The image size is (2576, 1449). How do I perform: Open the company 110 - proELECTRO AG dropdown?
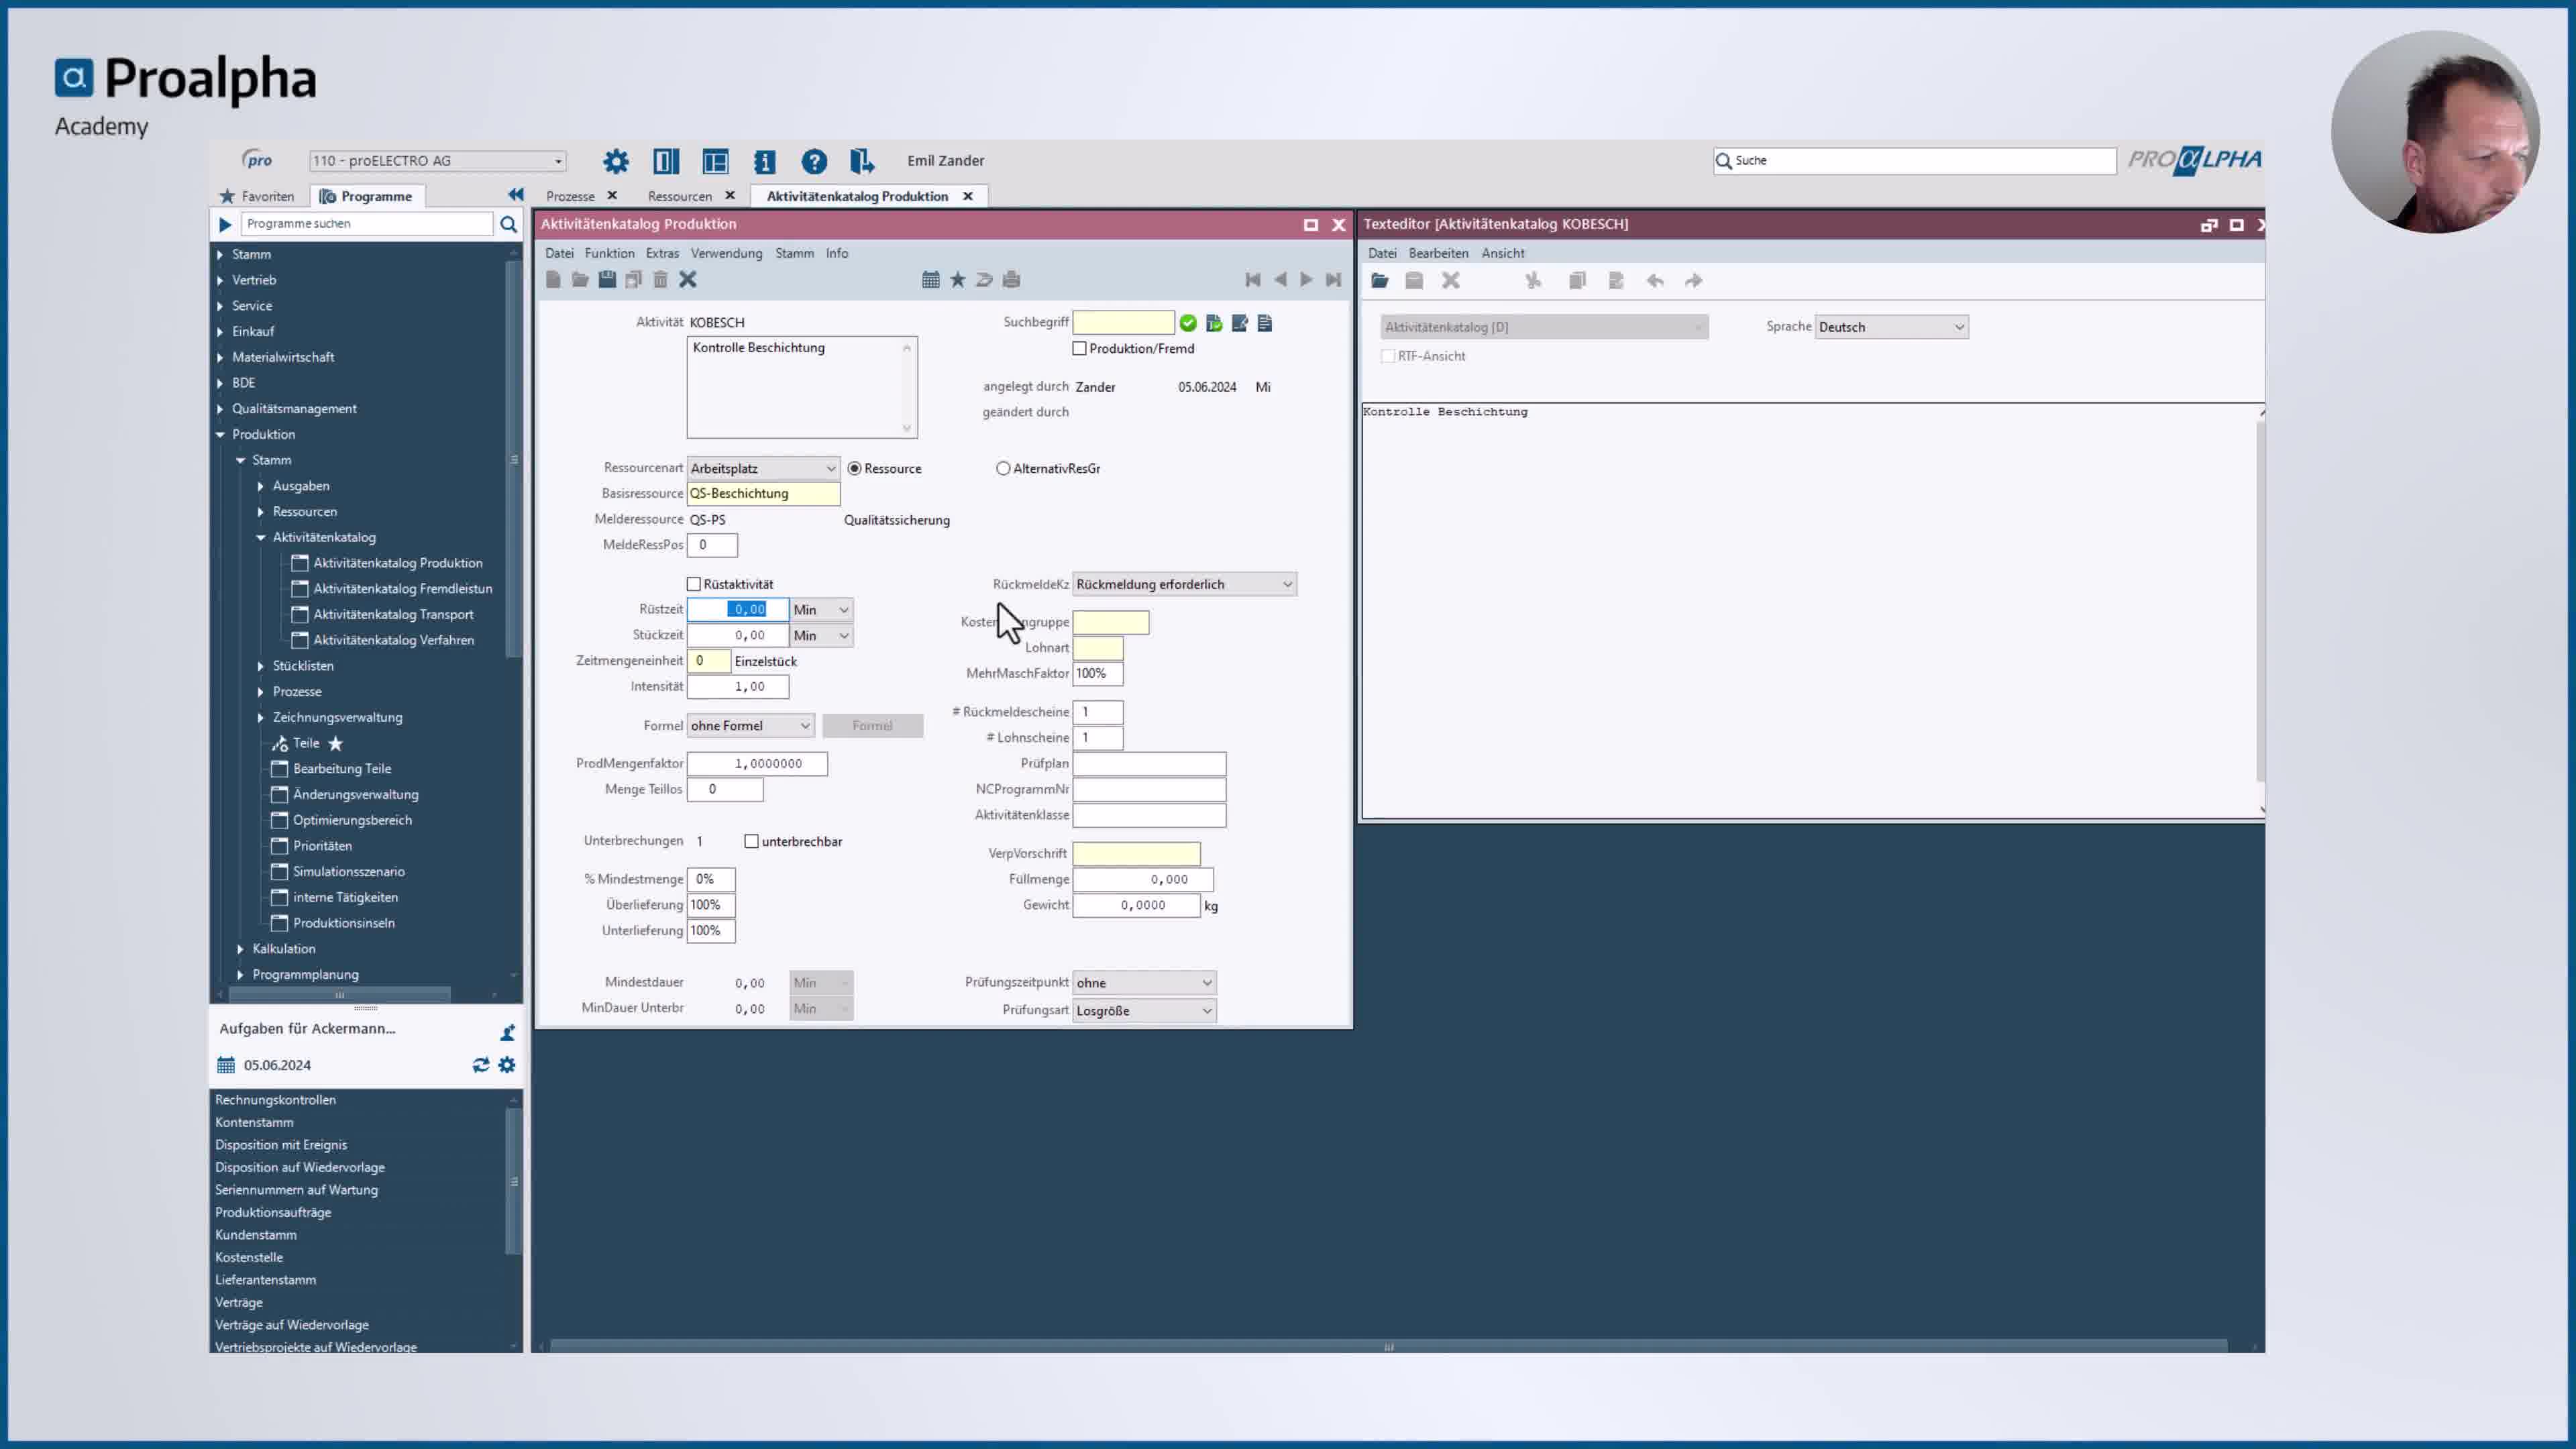tap(438, 161)
